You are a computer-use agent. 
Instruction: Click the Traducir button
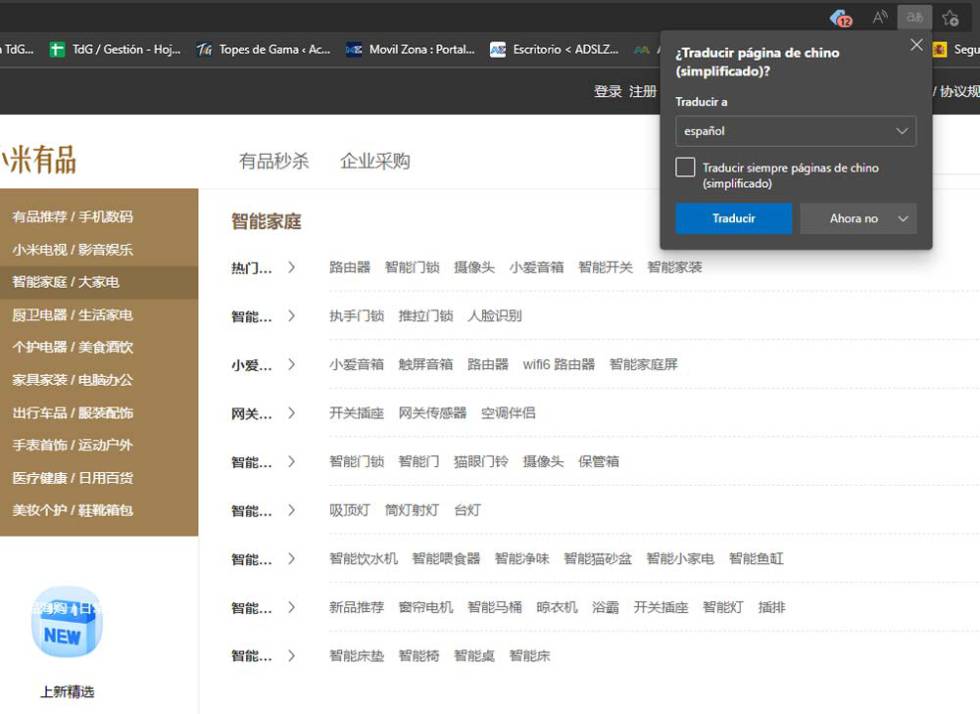tap(734, 218)
